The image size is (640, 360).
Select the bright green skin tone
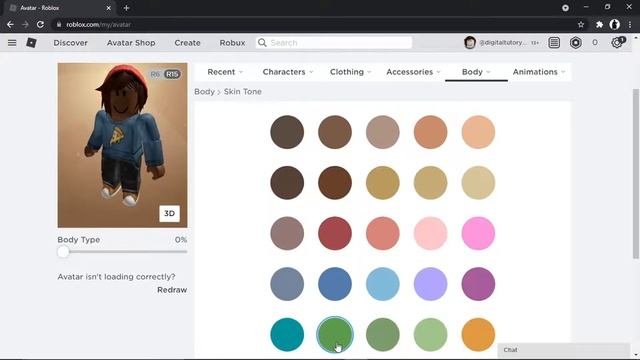click(335, 334)
